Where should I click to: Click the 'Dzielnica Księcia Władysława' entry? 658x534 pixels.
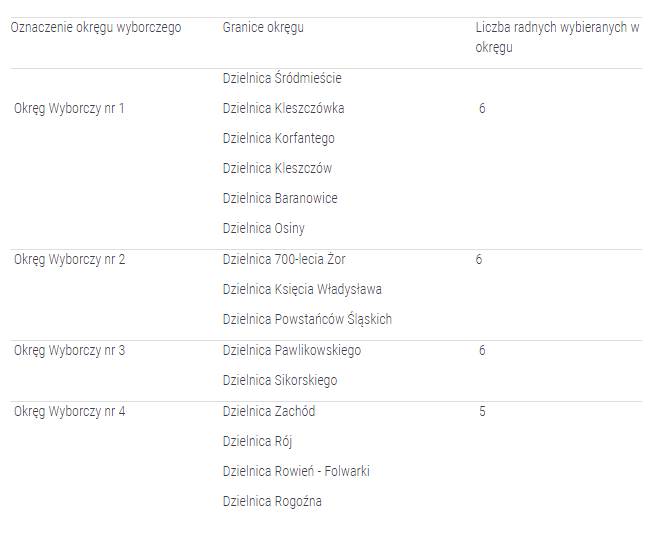coord(302,290)
